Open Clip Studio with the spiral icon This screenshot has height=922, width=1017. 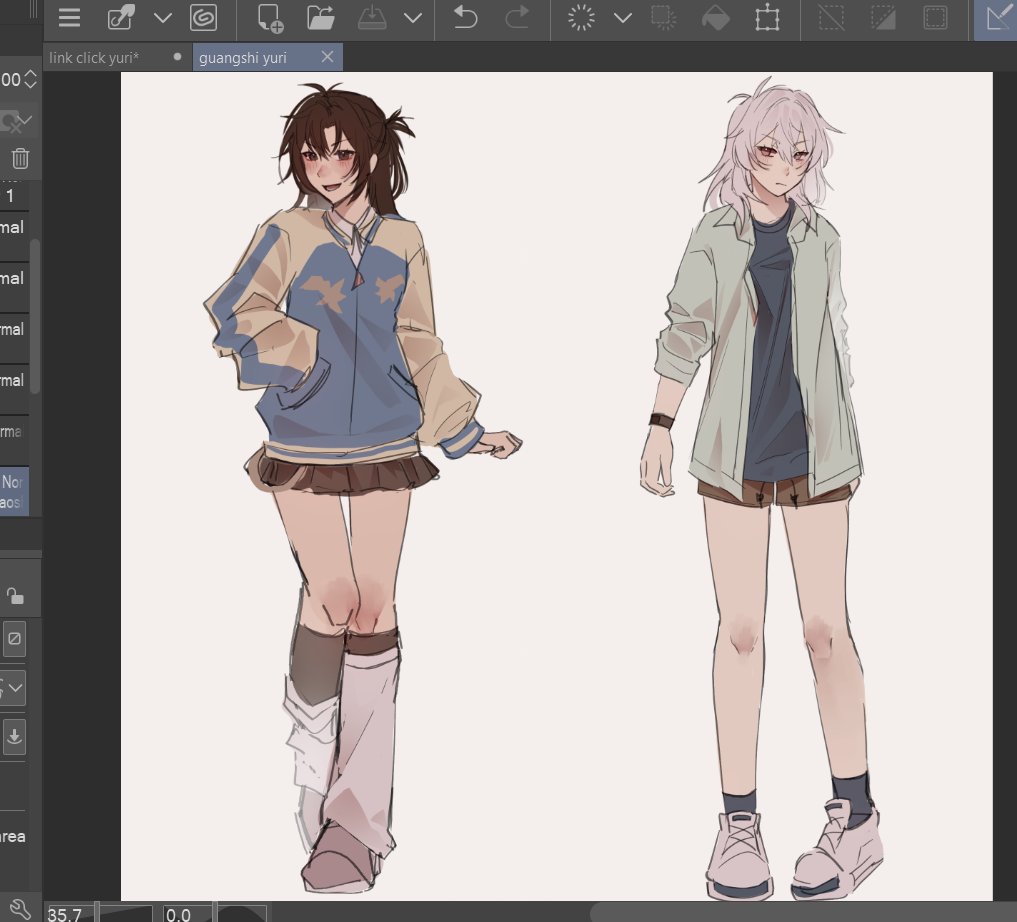(204, 18)
